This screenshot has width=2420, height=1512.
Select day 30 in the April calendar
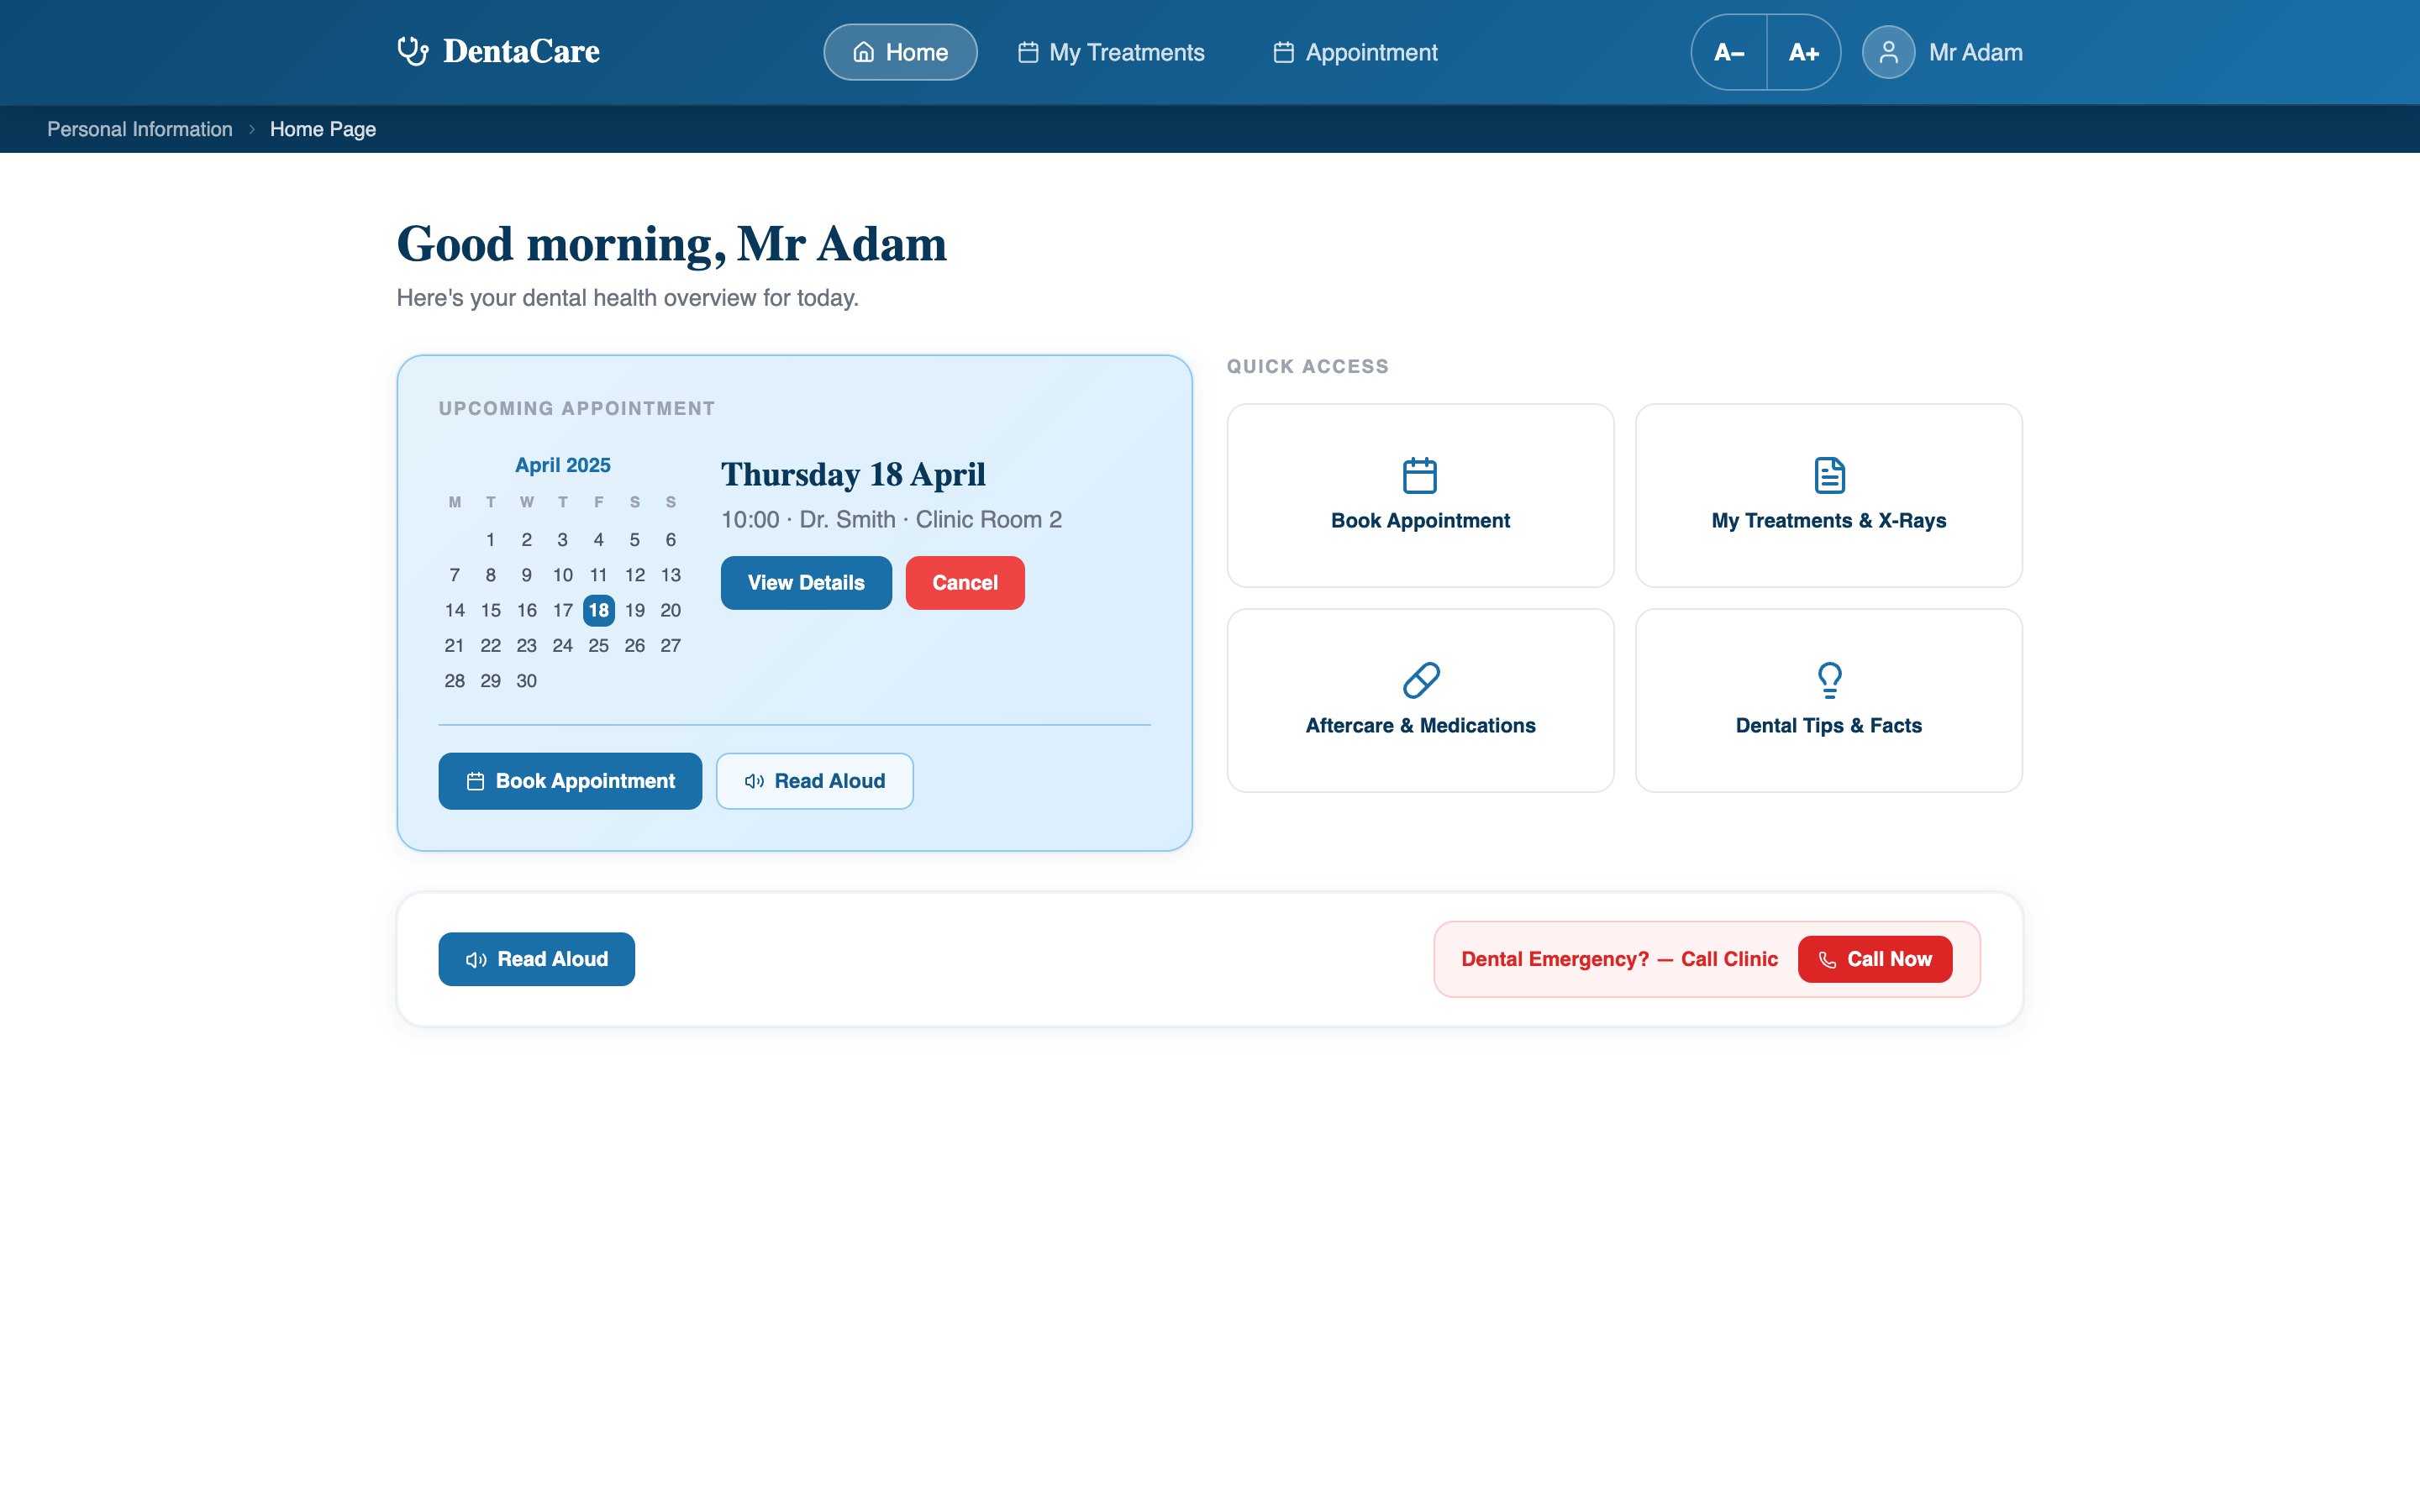click(x=526, y=681)
